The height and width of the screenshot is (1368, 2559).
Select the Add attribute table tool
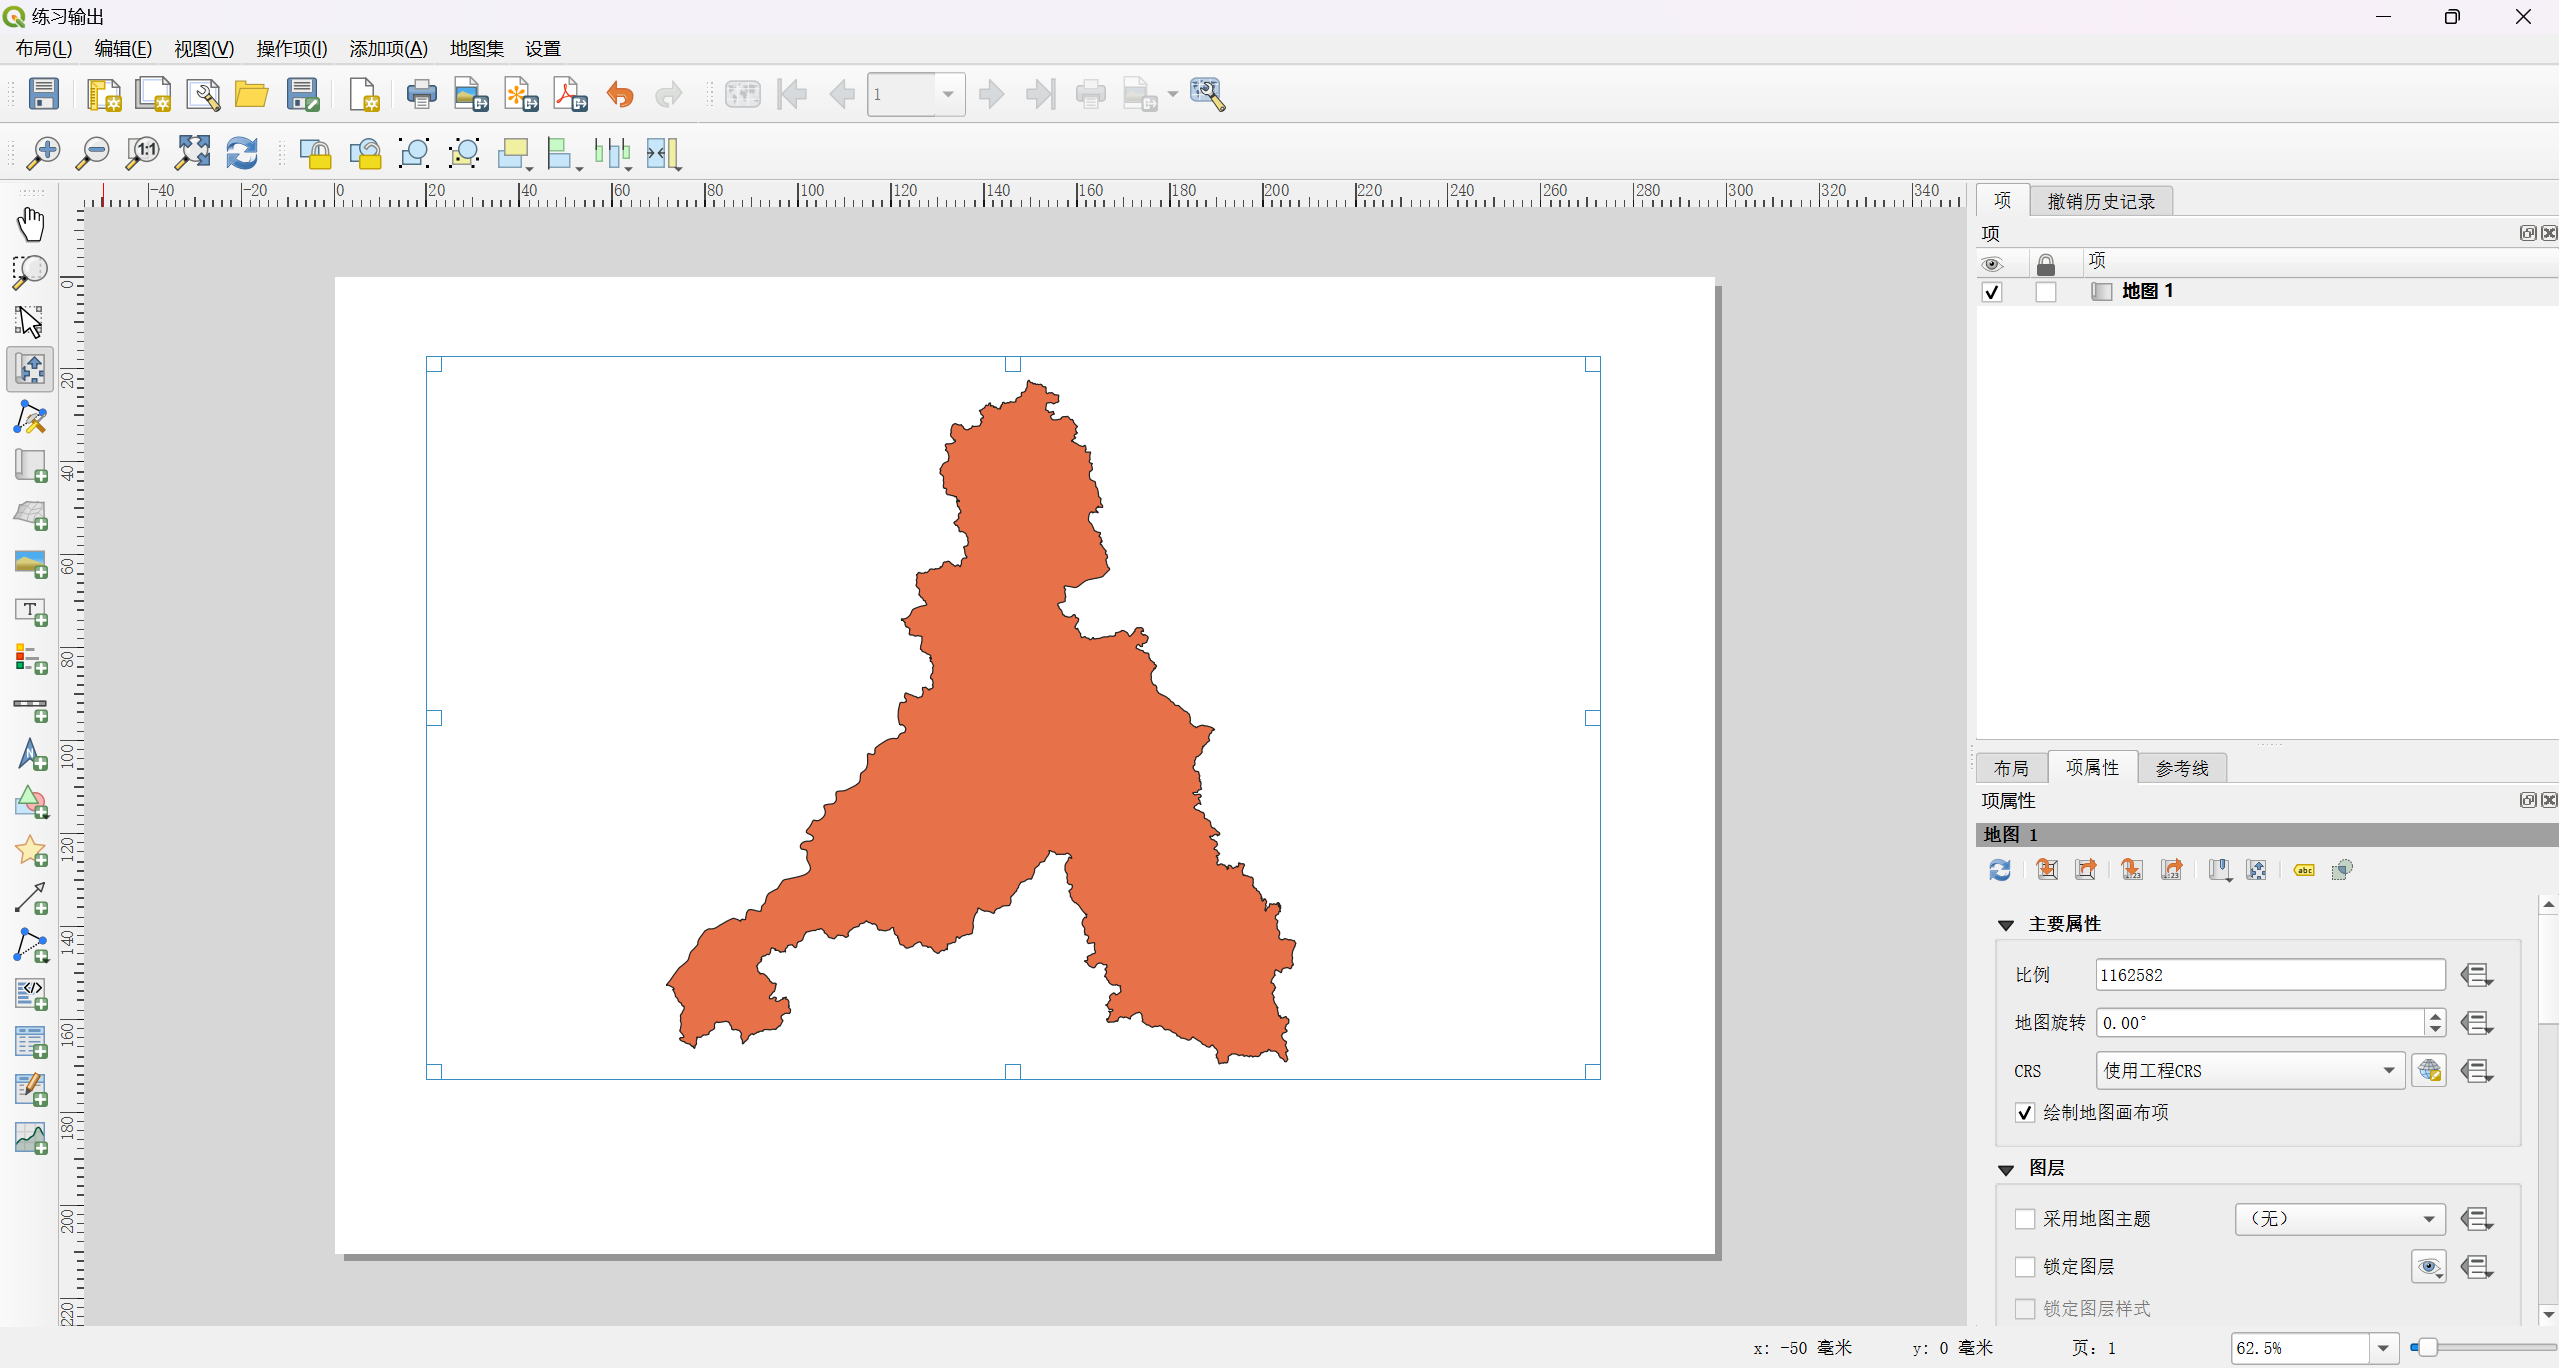pos(30,1042)
